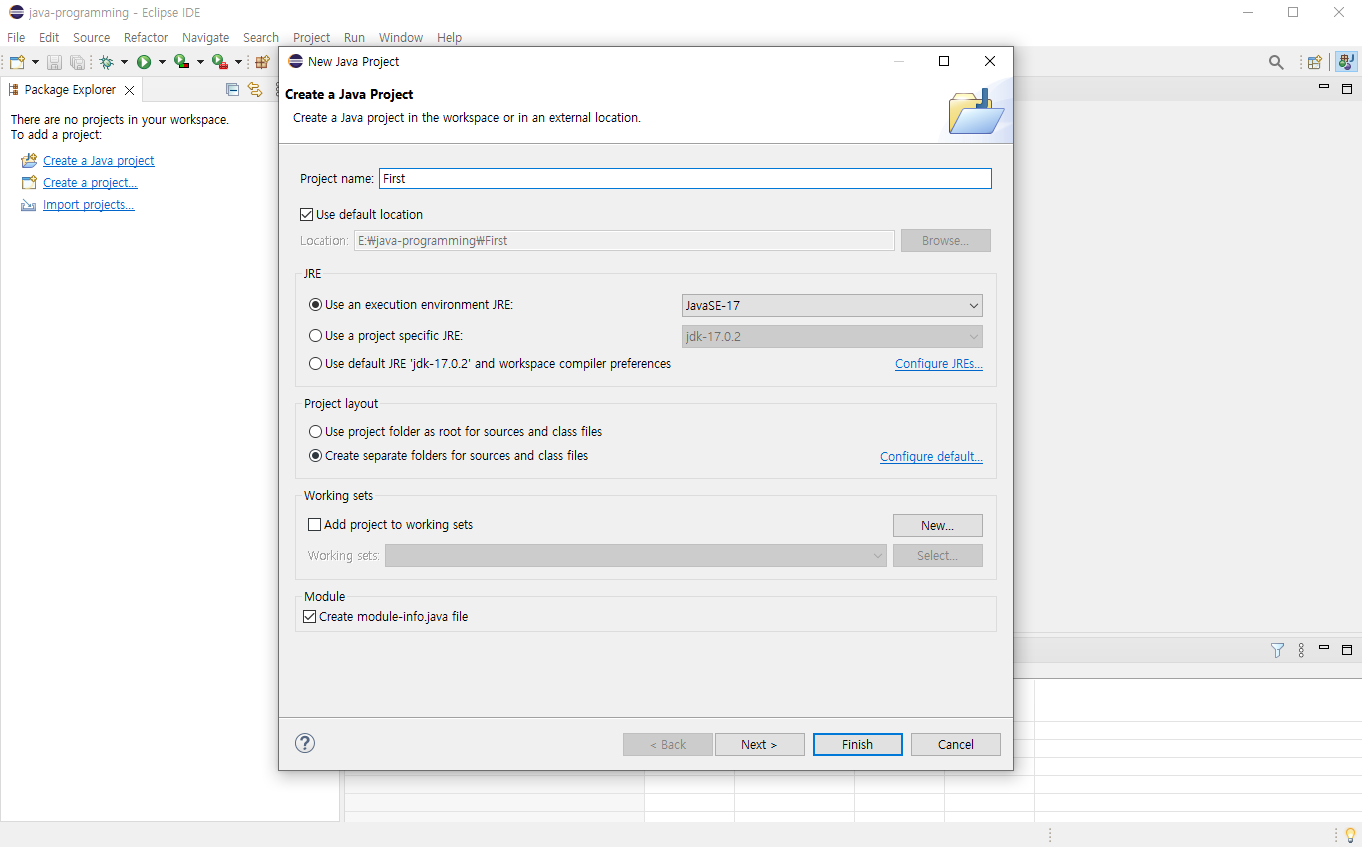Open the bottom panel View Menu dots
1362x847 pixels.
[1301, 650]
